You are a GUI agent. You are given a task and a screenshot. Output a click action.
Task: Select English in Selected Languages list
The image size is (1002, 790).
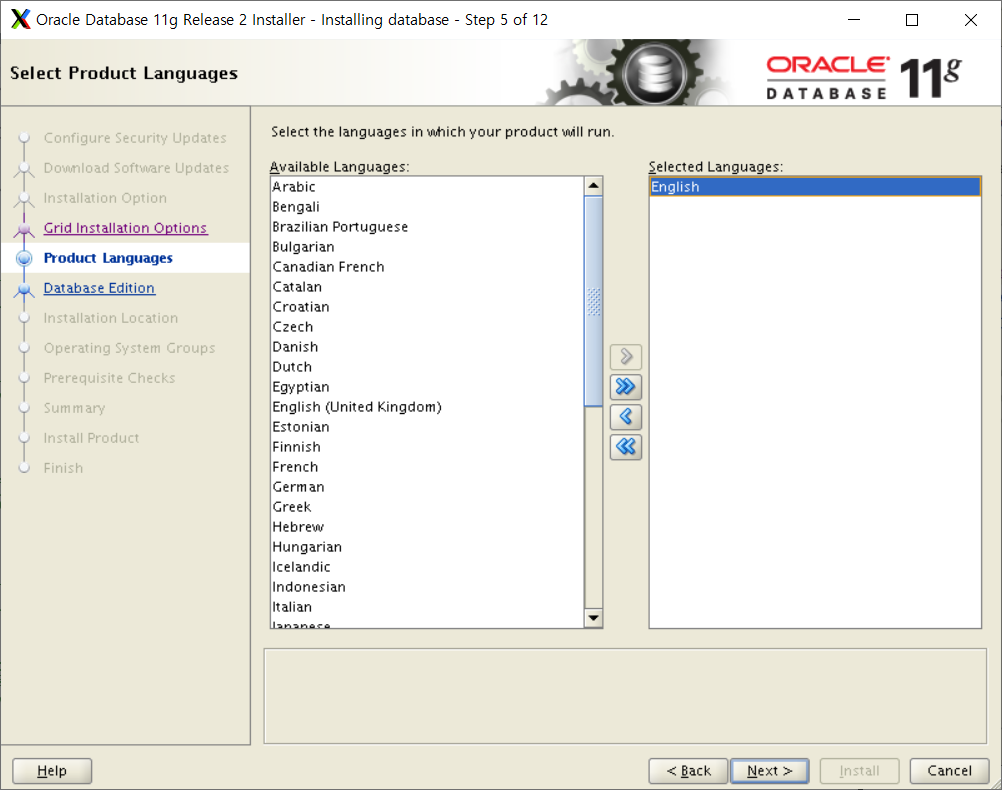(815, 187)
